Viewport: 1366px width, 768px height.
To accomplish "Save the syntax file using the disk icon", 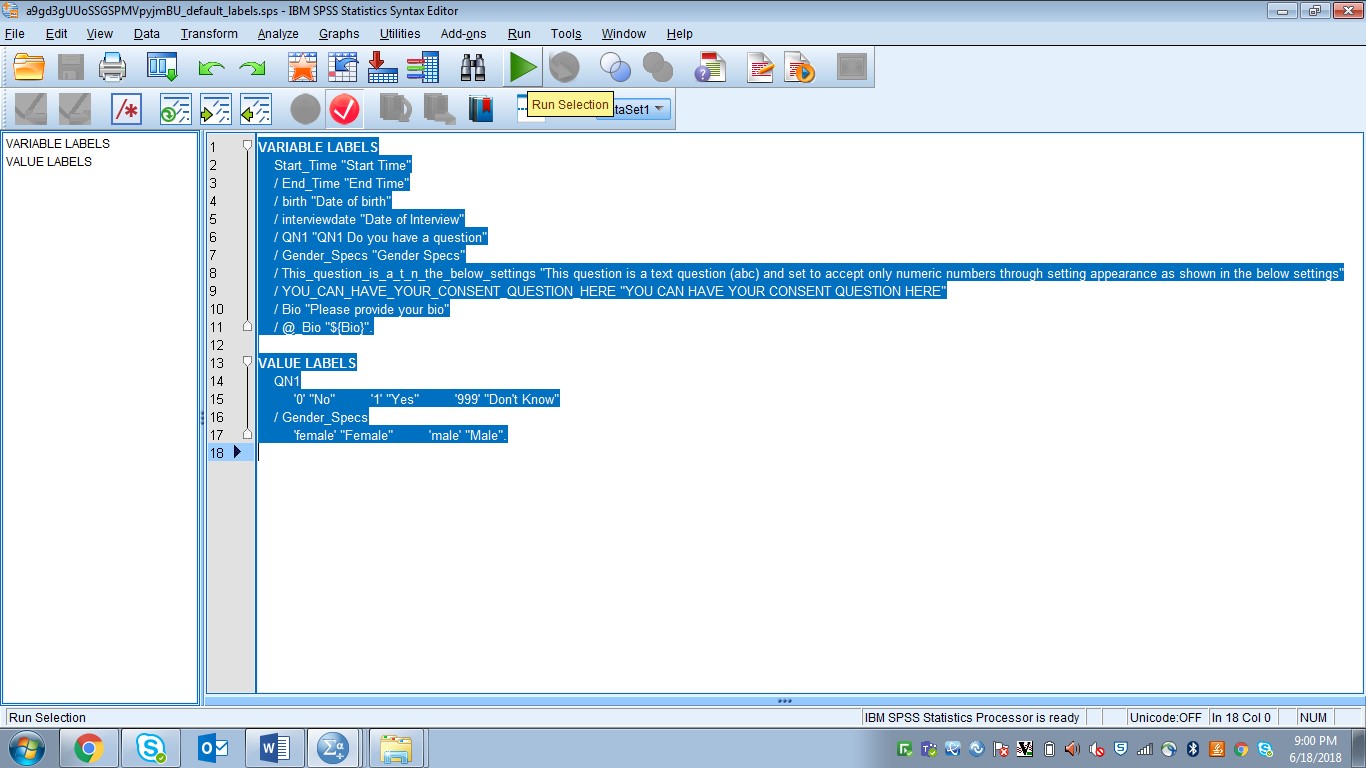I will (71, 67).
